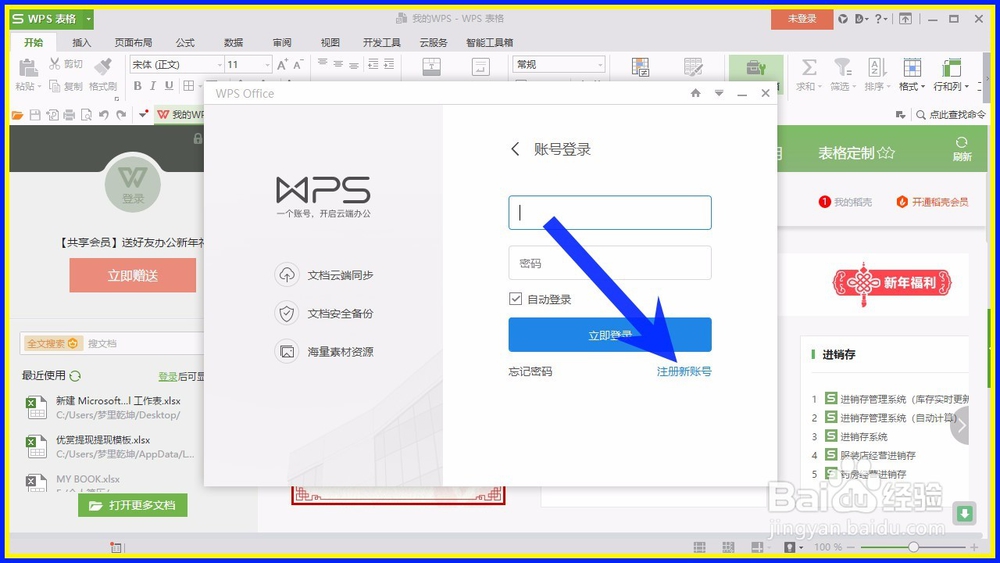
Task: Expand the 格式 dropdown arrow
Action: click(x=922, y=86)
